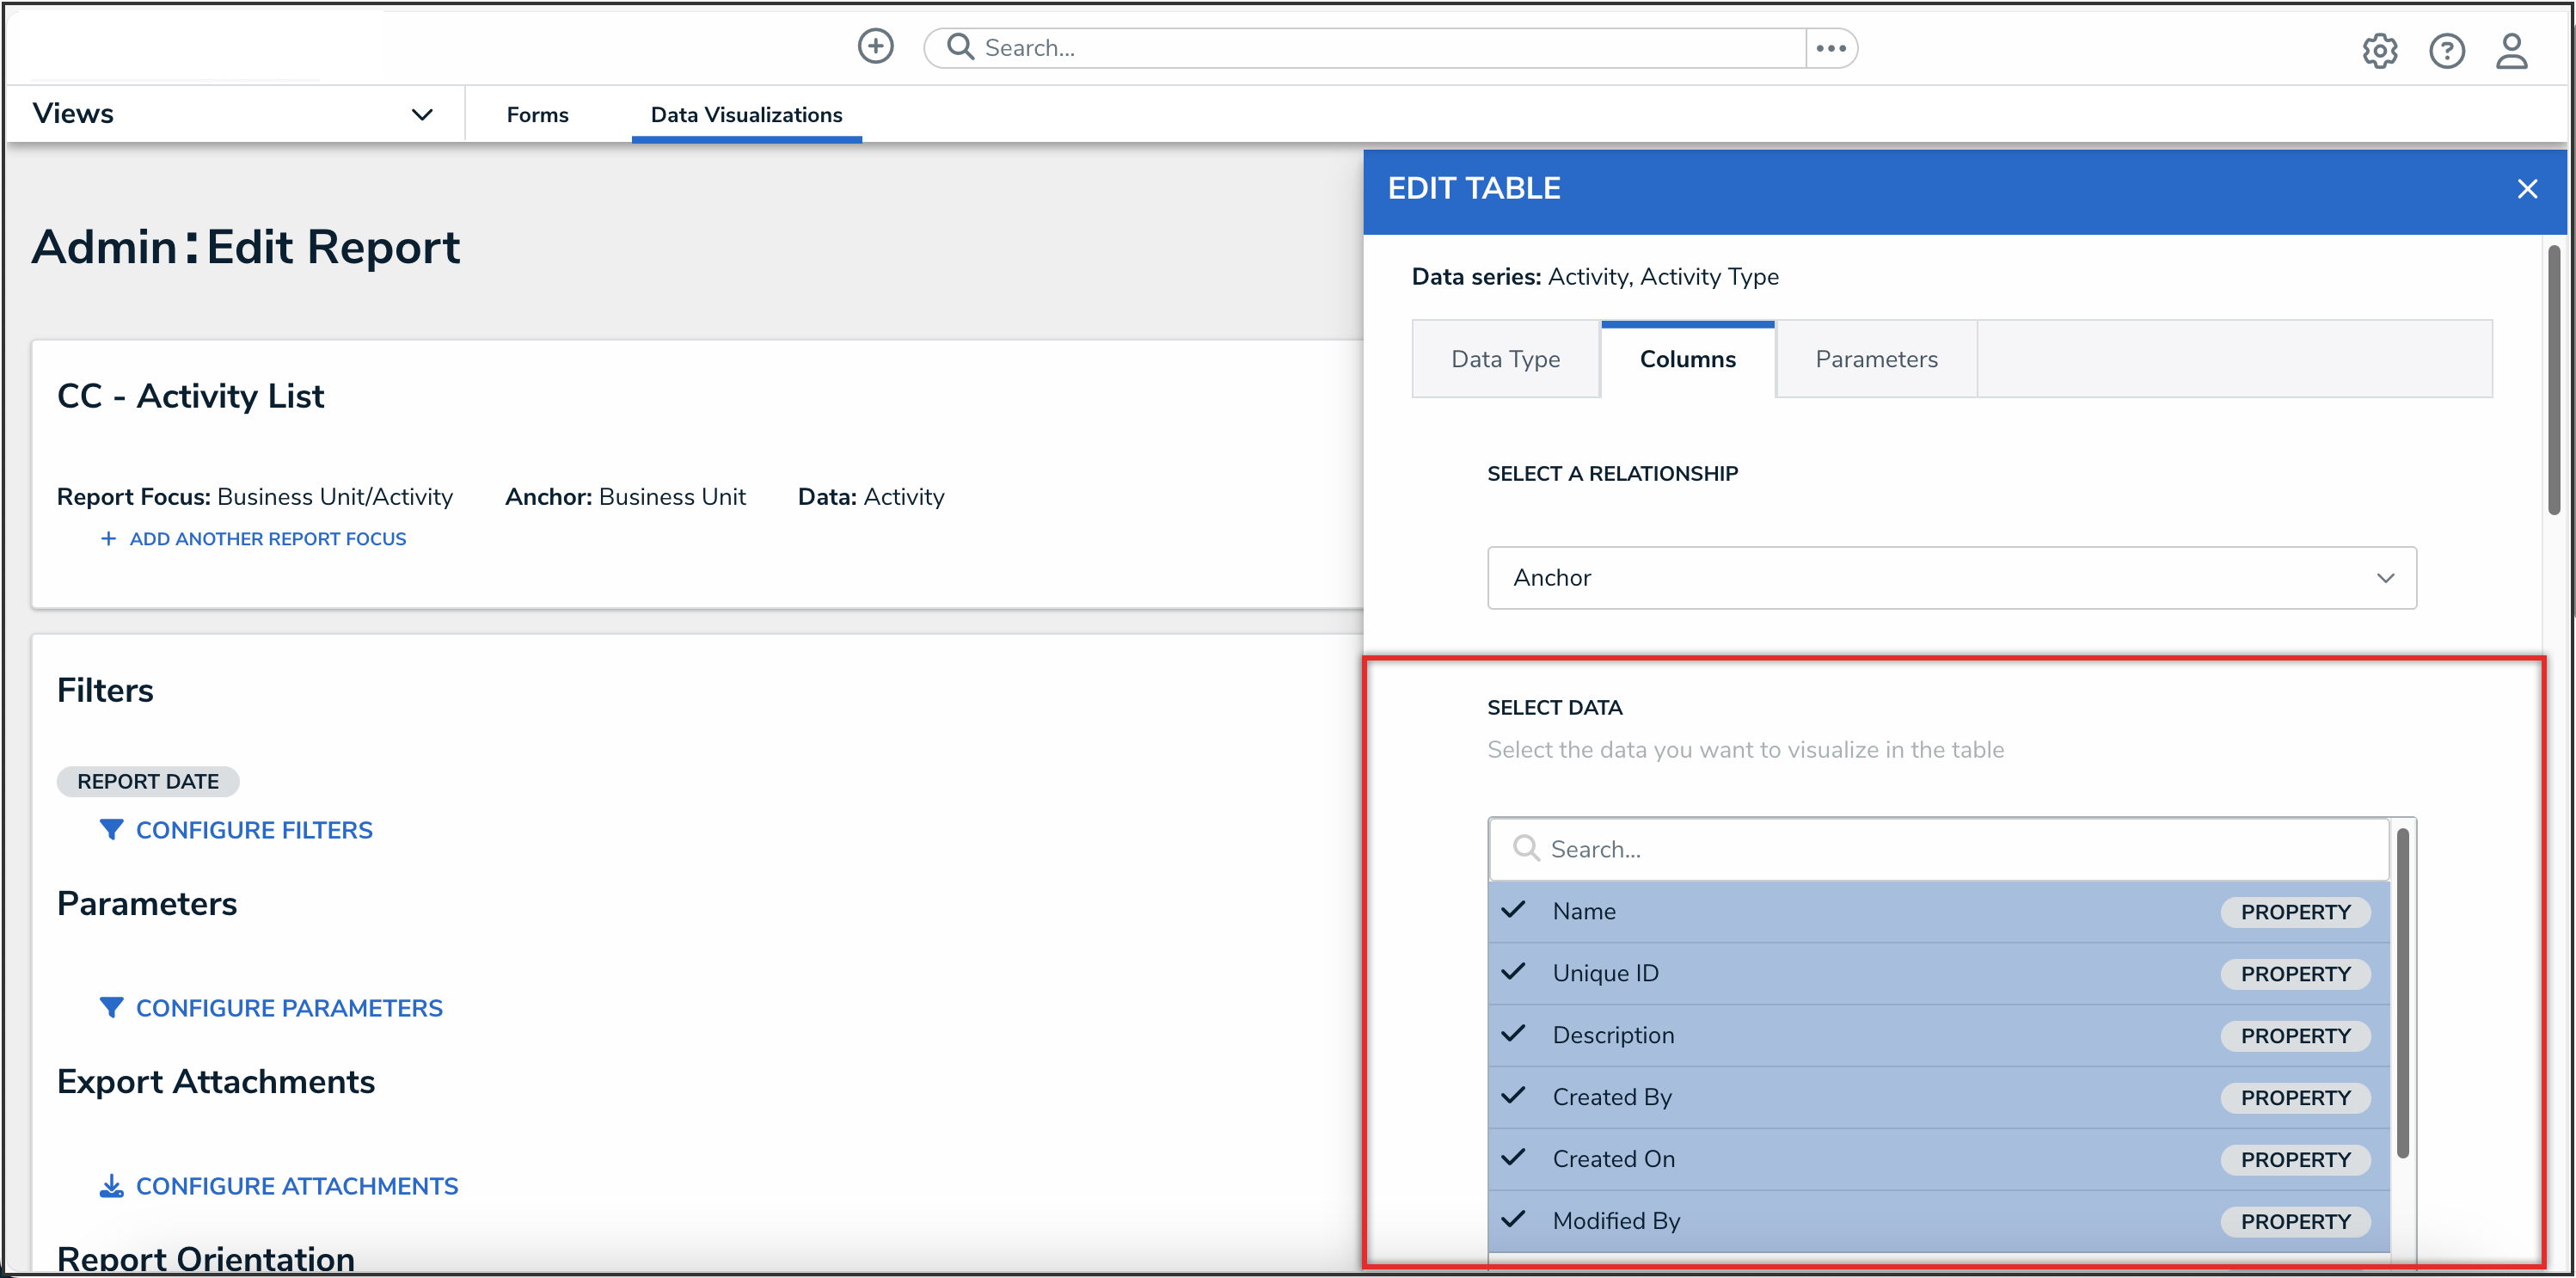Click the Configure Attachments download icon
The height and width of the screenshot is (1278, 2576).
pyautogui.click(x=111, y=1186)
